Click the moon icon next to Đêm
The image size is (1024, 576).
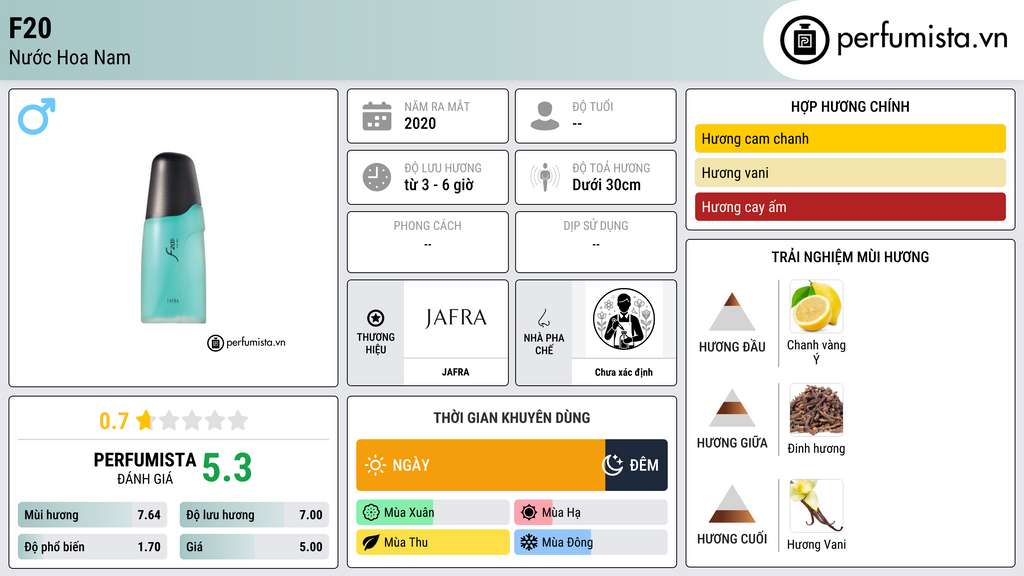(x=612, y=465)
